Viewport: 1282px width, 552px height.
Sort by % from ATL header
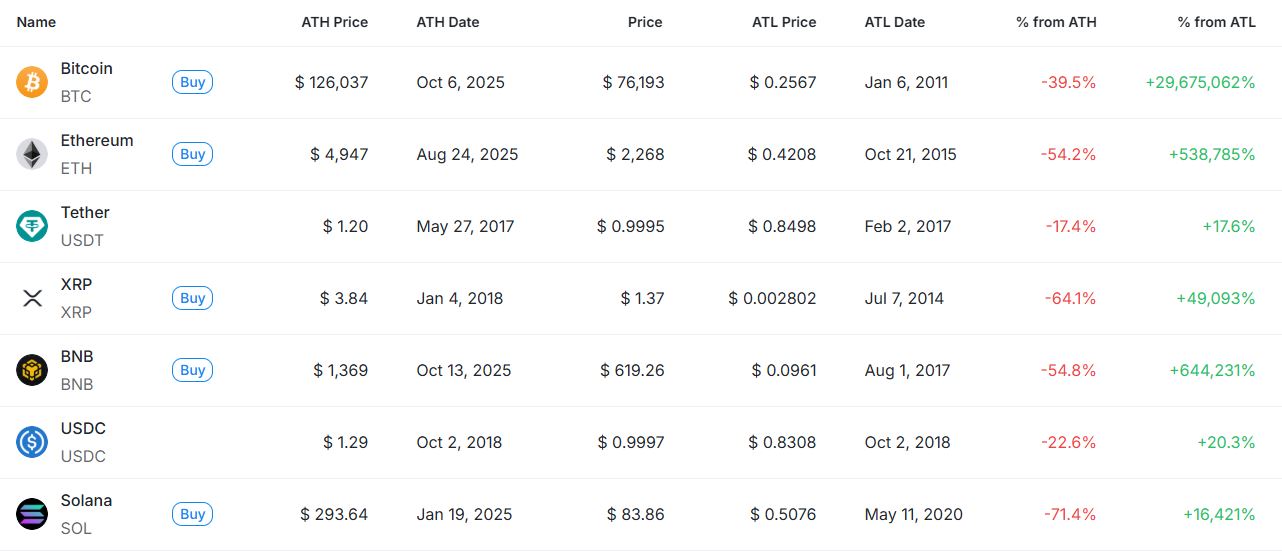(x=1216, y=22)
